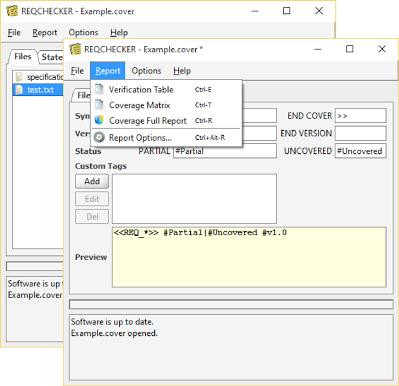Click the PARTIAL status input field
399x386 pixels.
225,151
